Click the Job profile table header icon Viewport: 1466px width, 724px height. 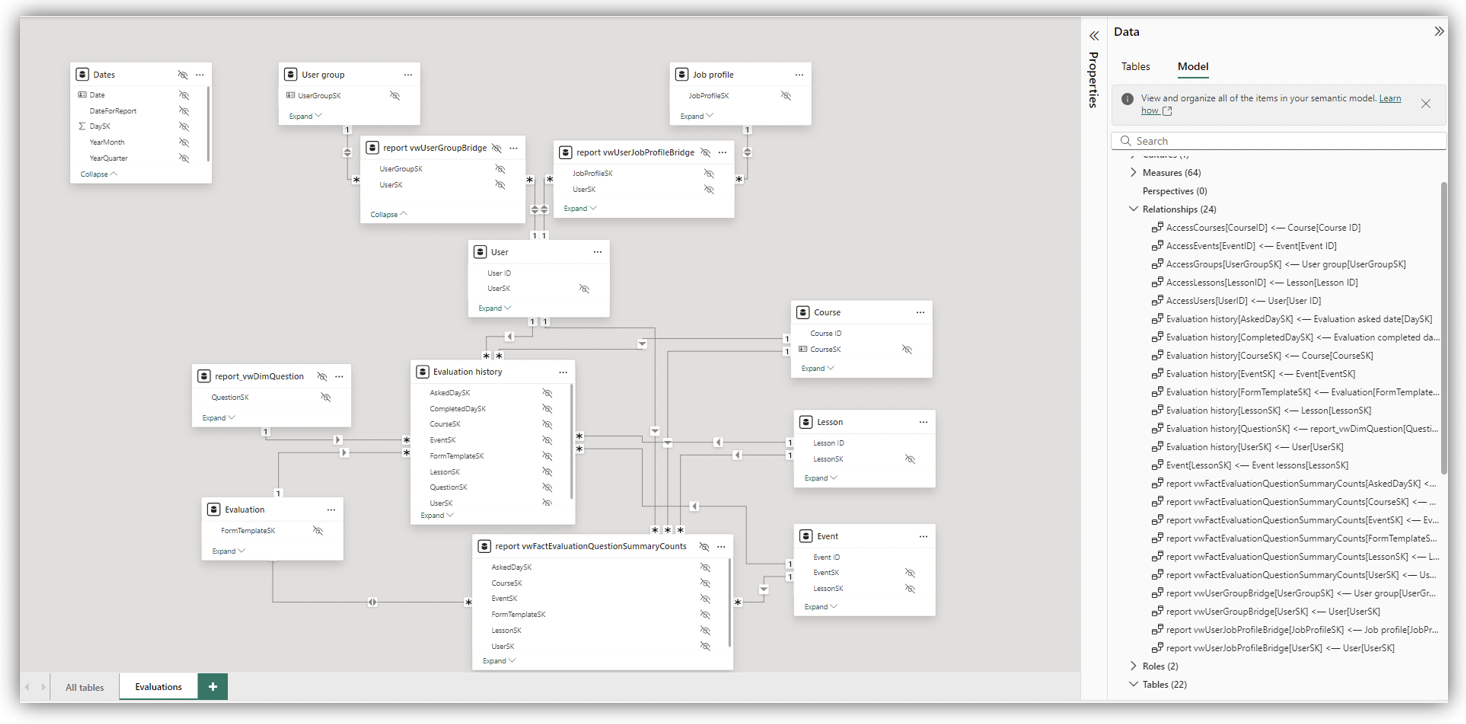682,75
